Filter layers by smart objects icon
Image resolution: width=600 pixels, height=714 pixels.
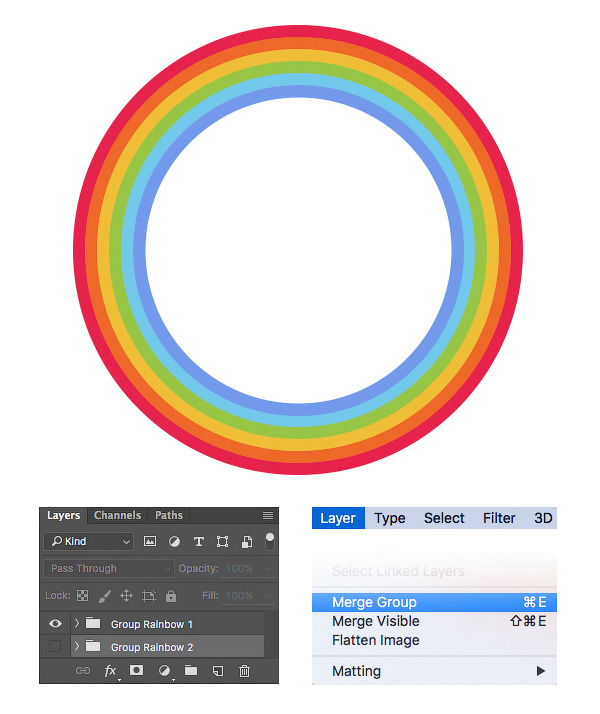[247, 541]
